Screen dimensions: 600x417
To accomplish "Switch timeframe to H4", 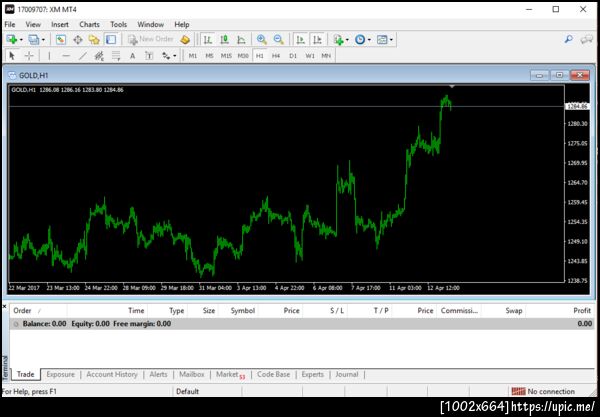I will coord(276,56).
